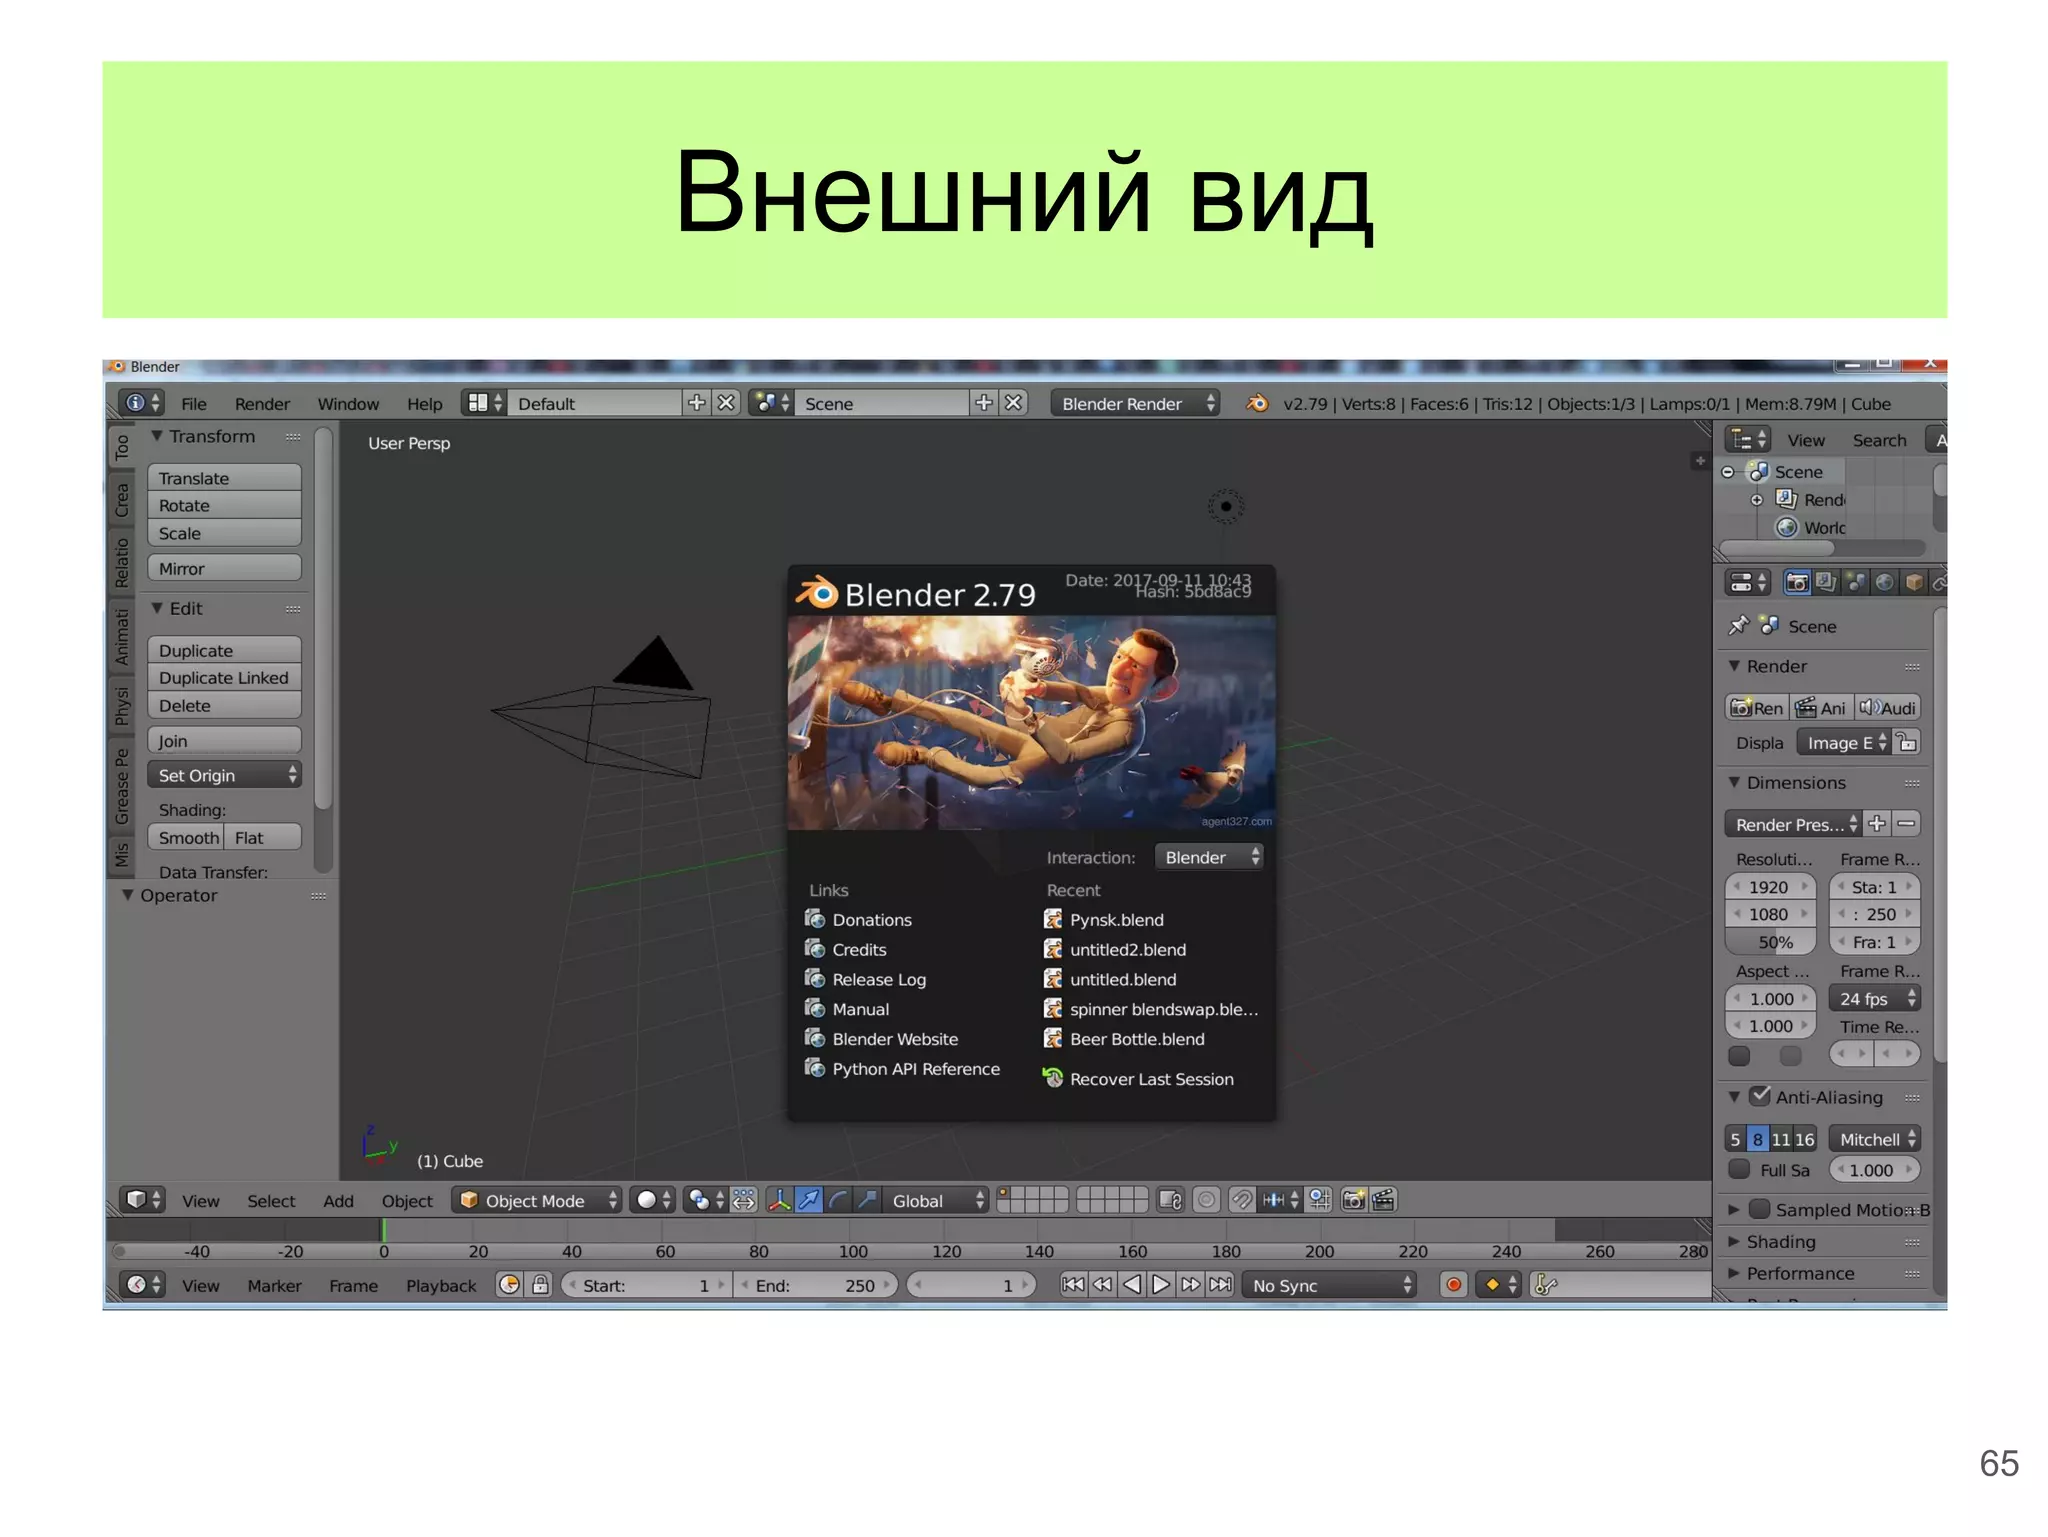Click the pin icon beside Scene

click(x=1739, y=626)
